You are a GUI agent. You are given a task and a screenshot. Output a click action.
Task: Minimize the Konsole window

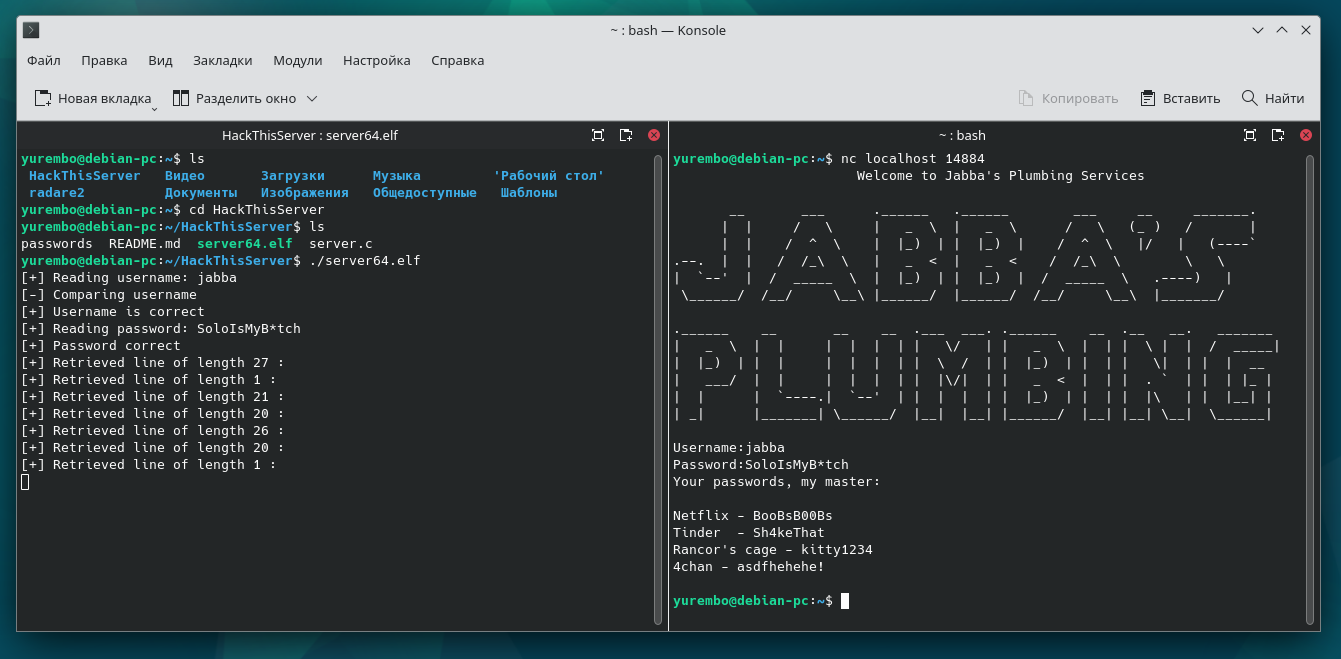point(1259,30)
